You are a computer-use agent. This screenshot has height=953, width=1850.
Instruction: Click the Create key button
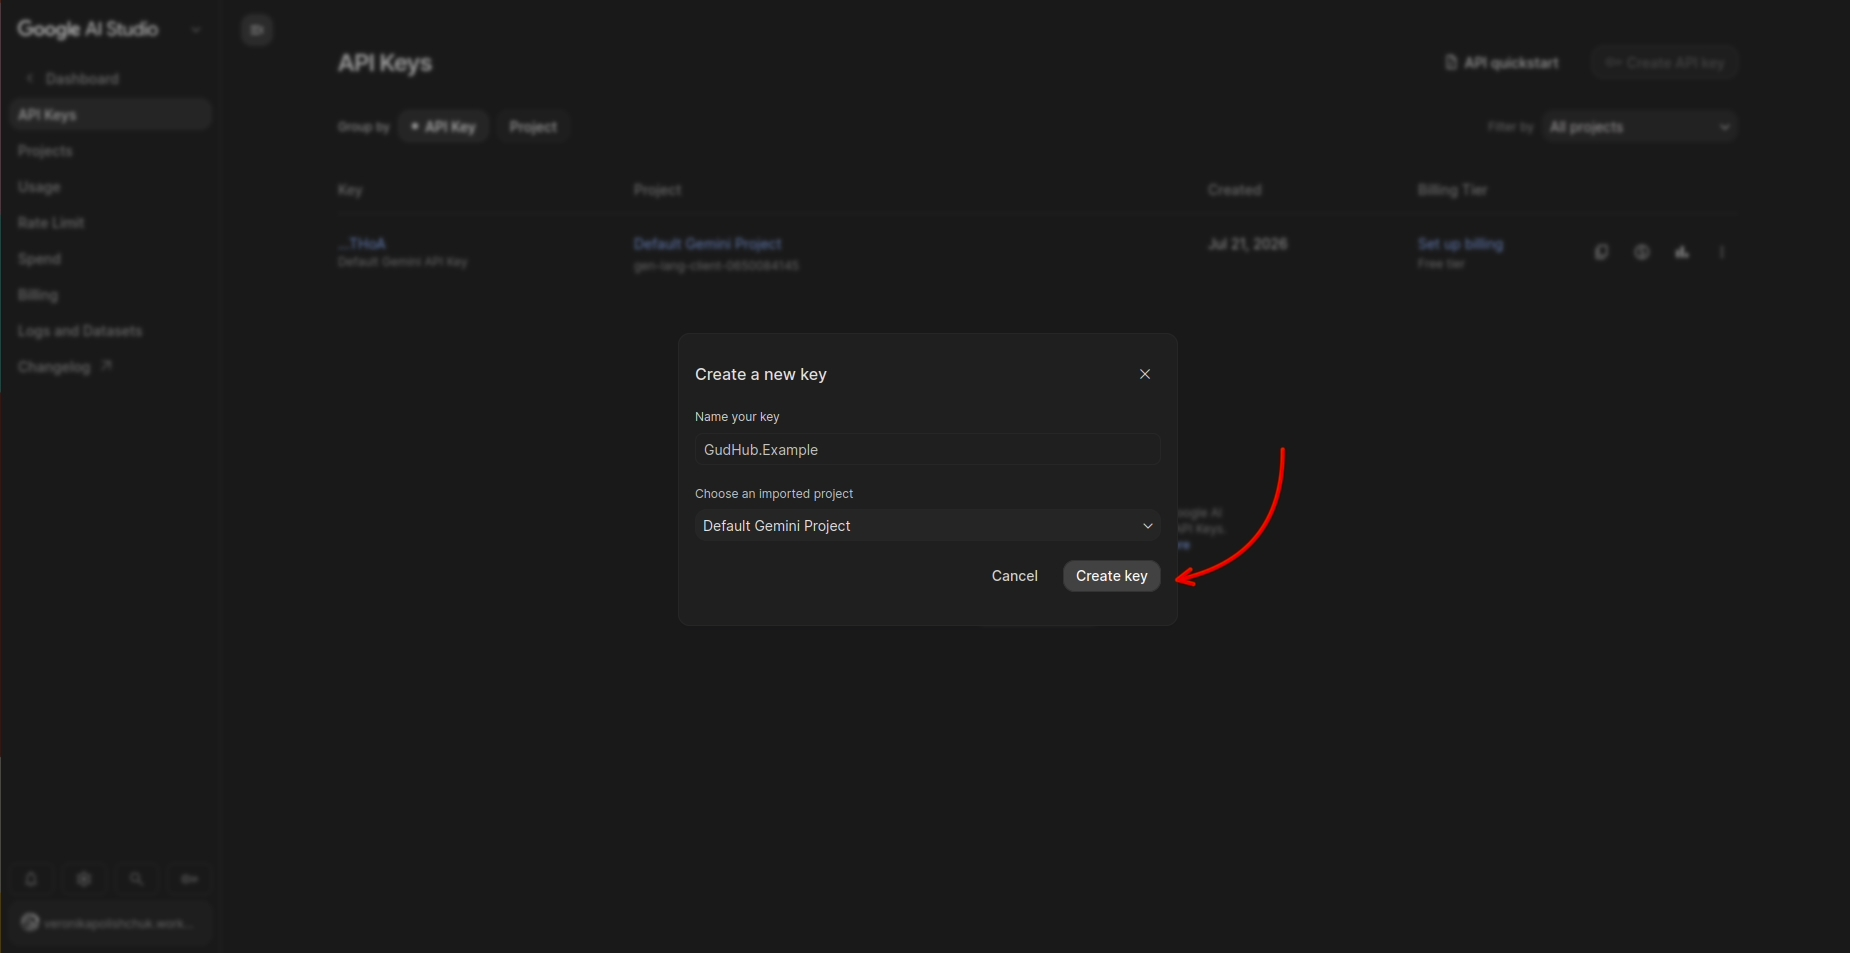1111,576
